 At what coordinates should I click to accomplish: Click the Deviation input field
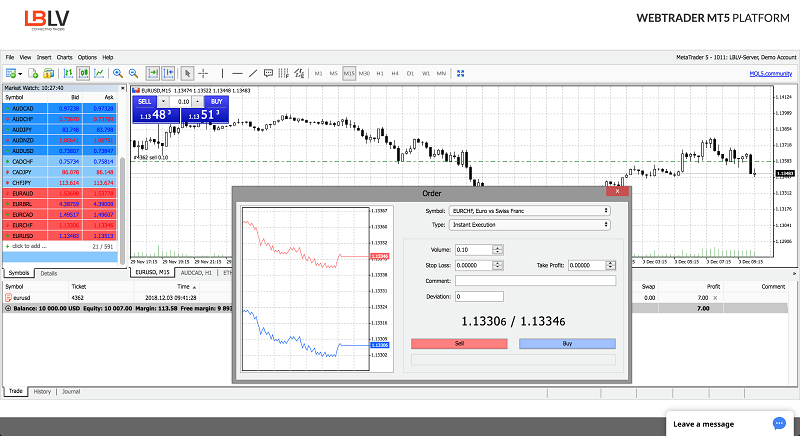click(479, 296)
